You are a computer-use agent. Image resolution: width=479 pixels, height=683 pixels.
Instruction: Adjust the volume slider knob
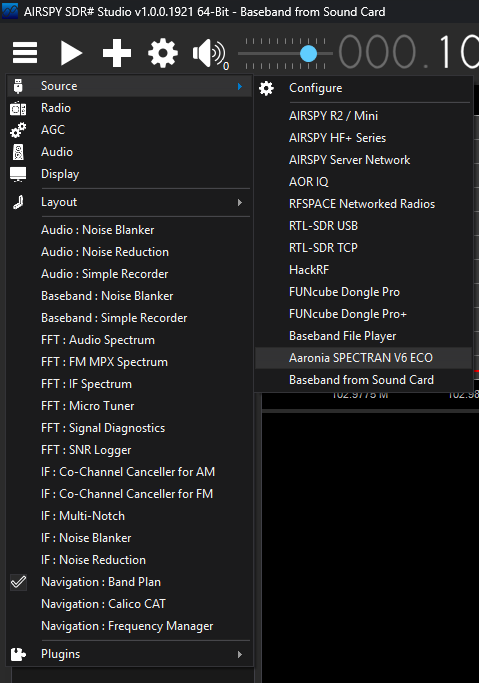pyautogui.click(x=308, y=54)
